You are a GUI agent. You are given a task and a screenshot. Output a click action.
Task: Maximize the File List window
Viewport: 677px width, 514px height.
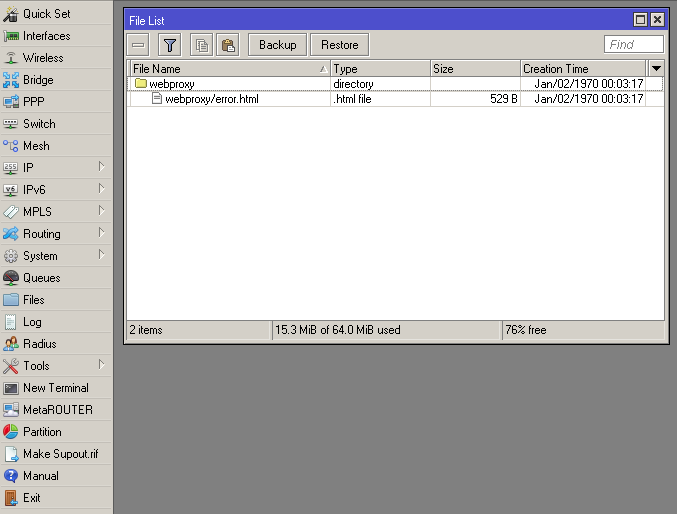point(640,20)
